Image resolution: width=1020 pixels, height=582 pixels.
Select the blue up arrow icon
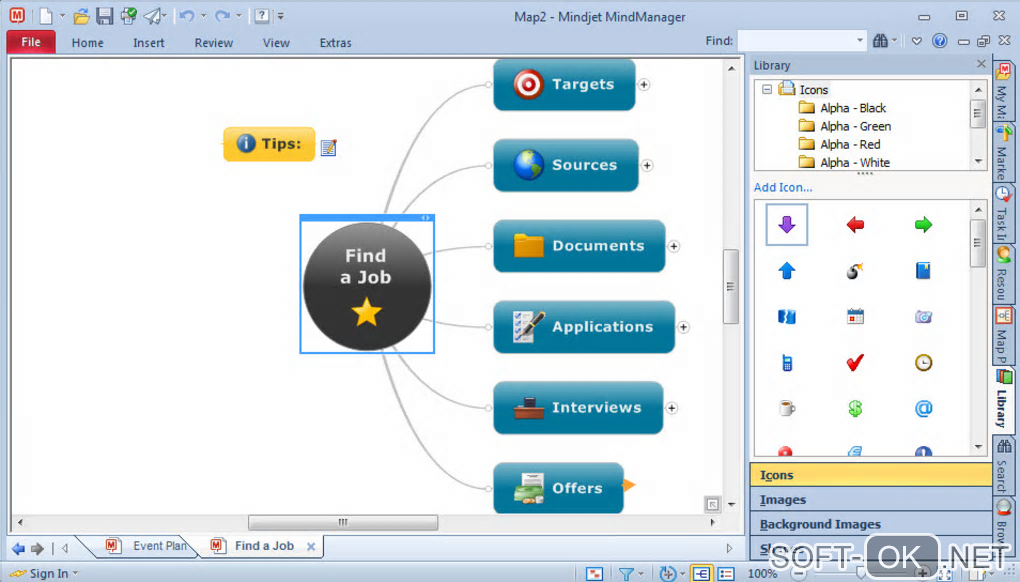786,271
